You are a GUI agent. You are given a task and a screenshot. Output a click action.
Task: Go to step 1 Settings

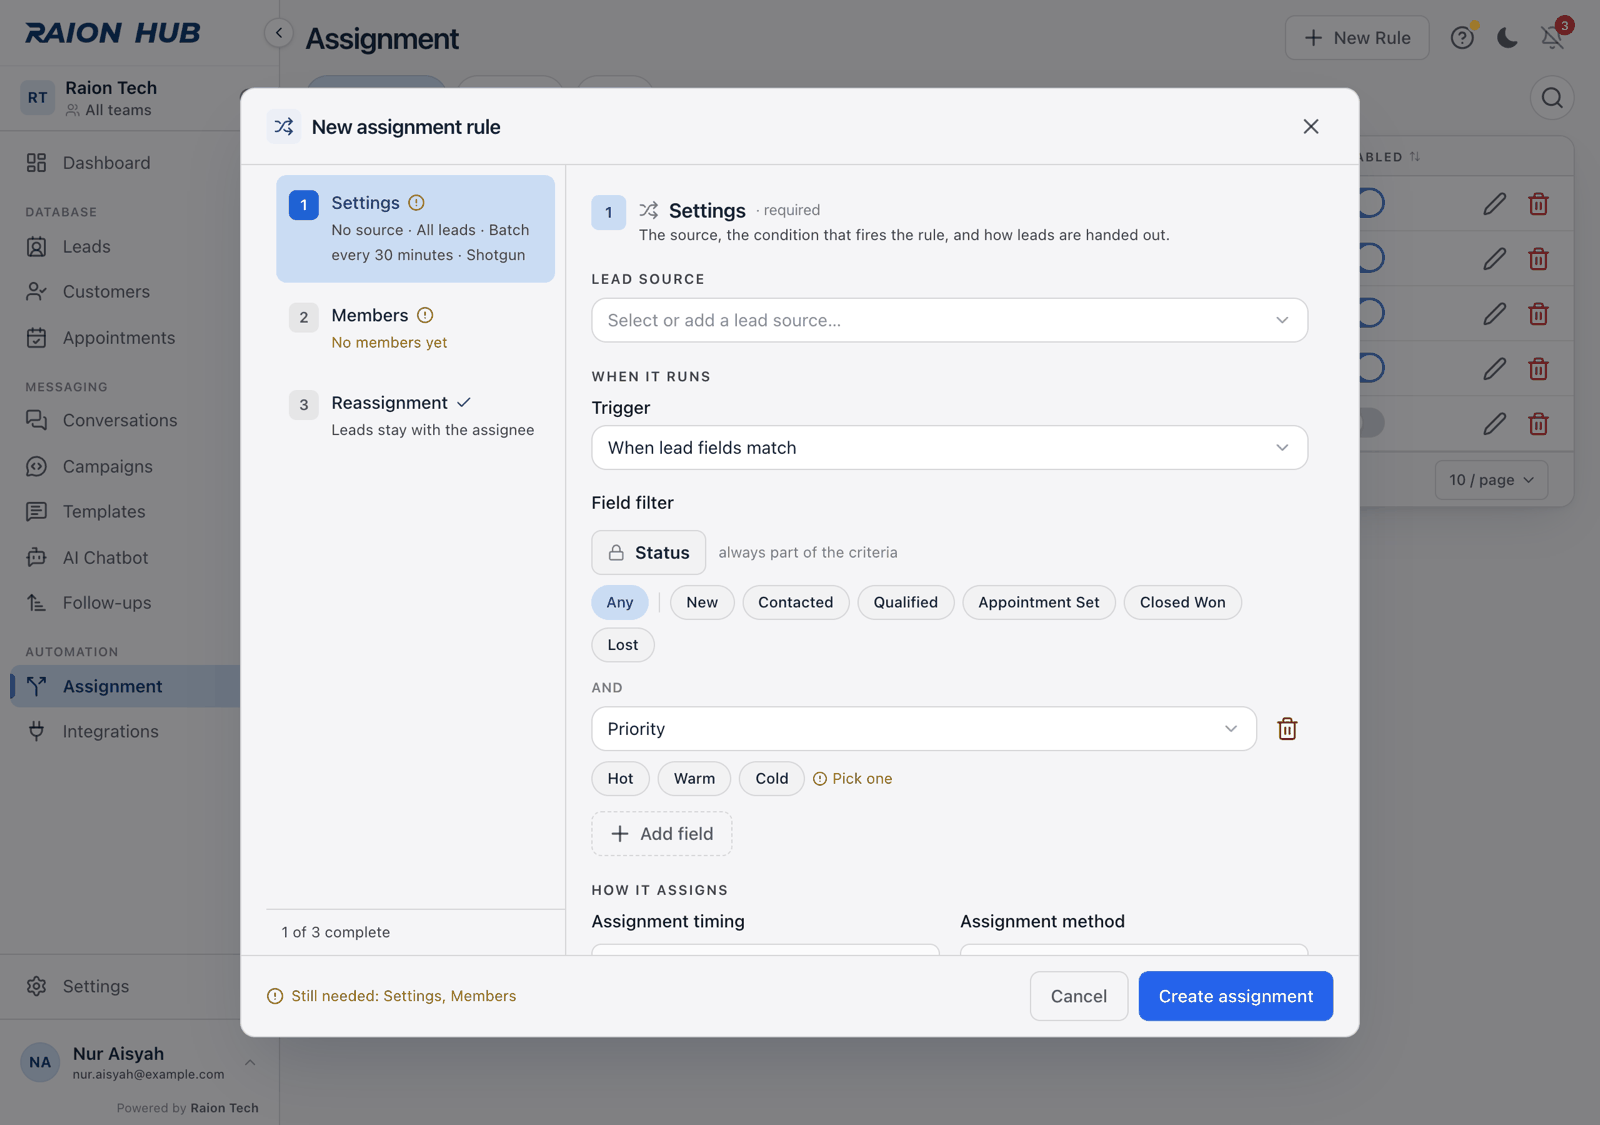[416, 229]
